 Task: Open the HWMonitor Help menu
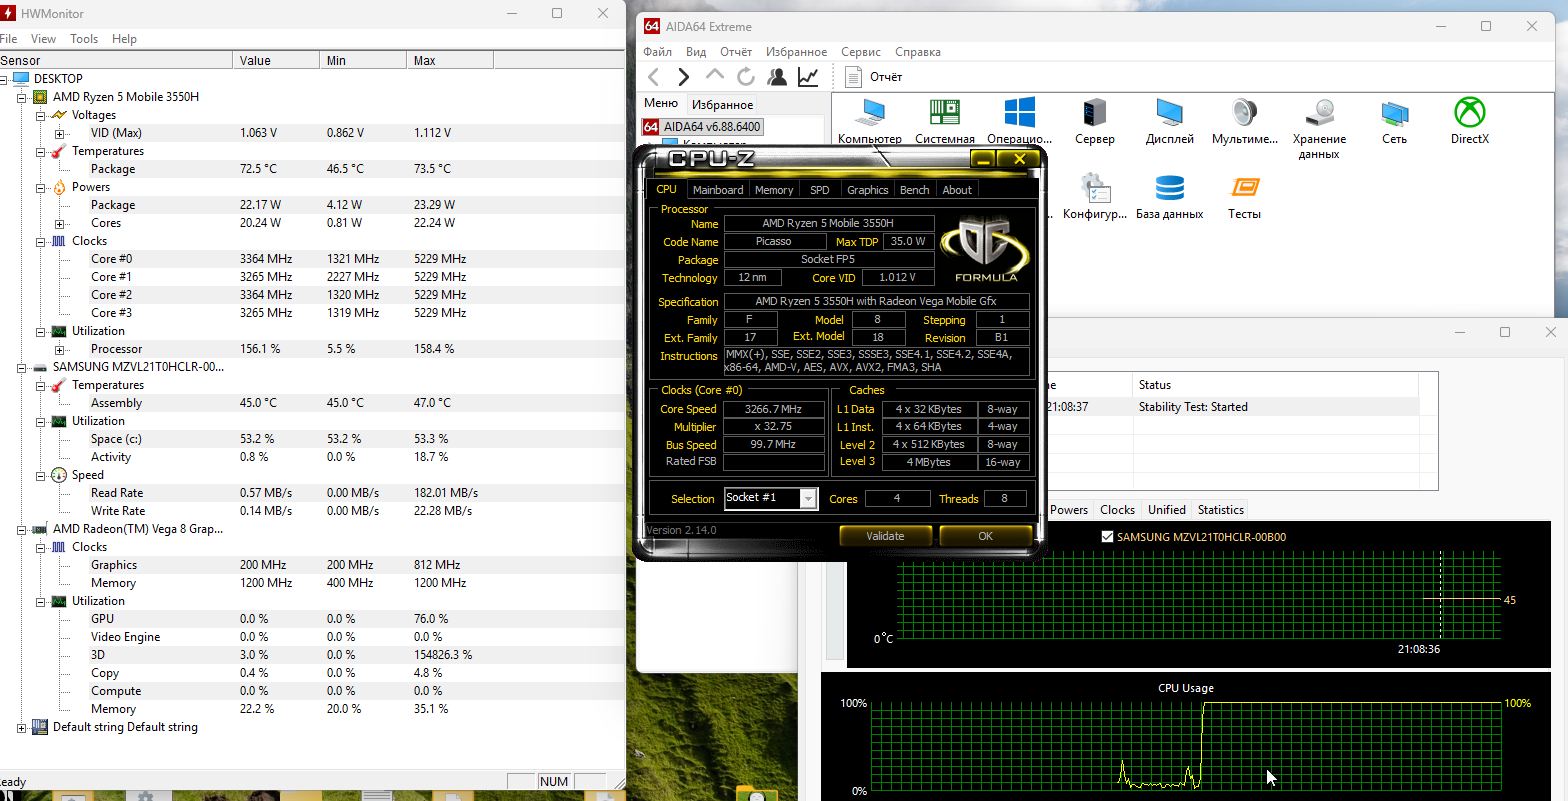pos(124,39)
